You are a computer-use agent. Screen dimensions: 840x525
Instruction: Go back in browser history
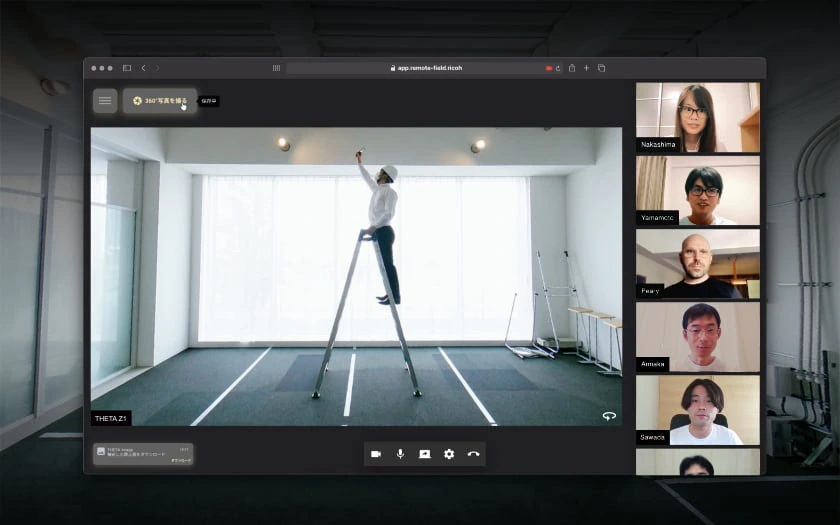[x=144, y=68]
